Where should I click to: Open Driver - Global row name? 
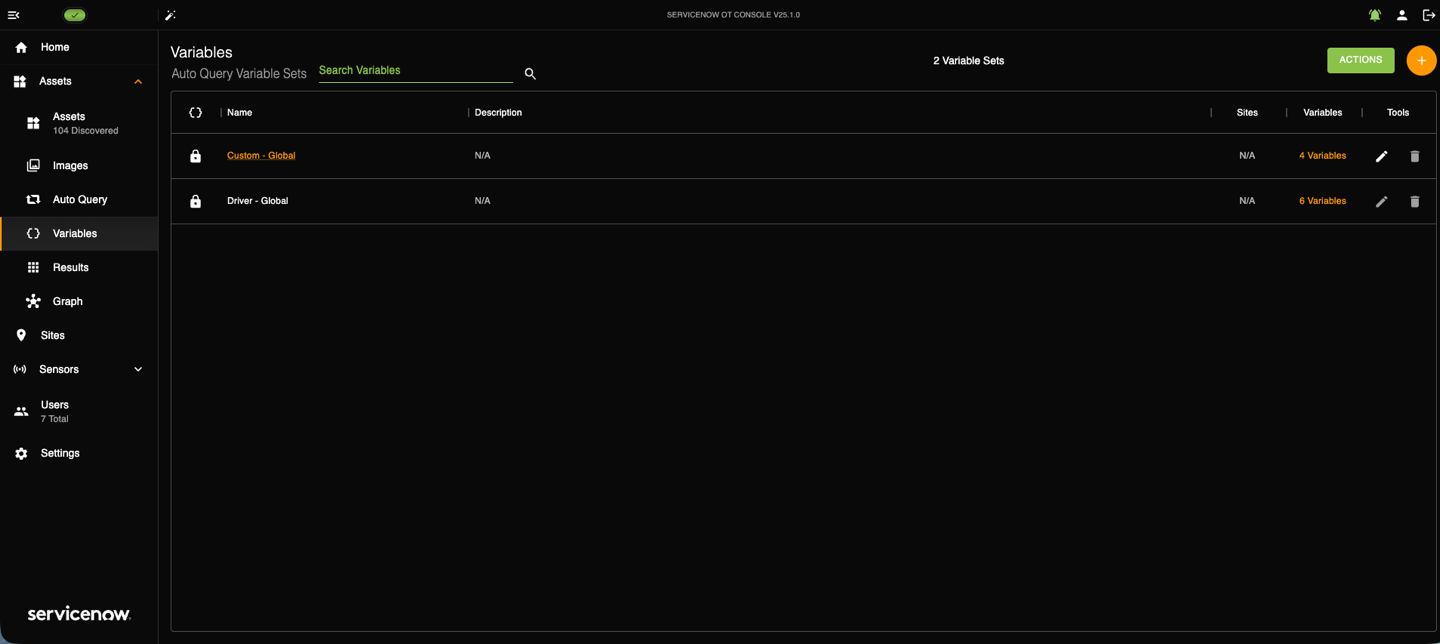pyautogui.click(x=257, y=201)
